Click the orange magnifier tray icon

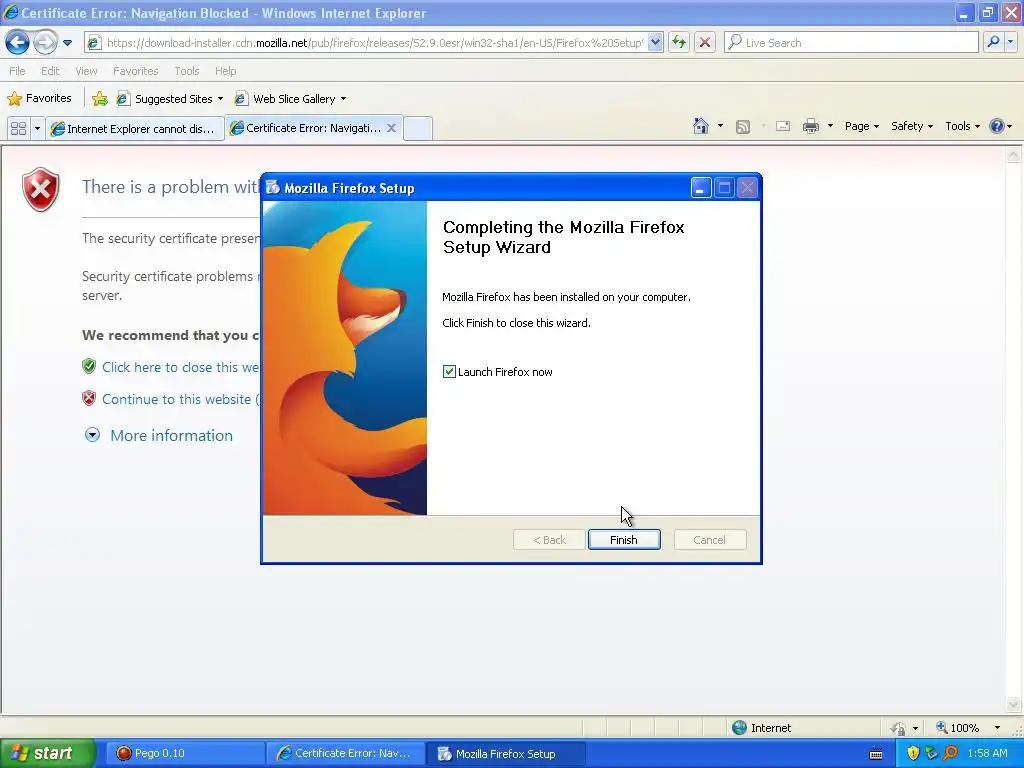(950, 754)
